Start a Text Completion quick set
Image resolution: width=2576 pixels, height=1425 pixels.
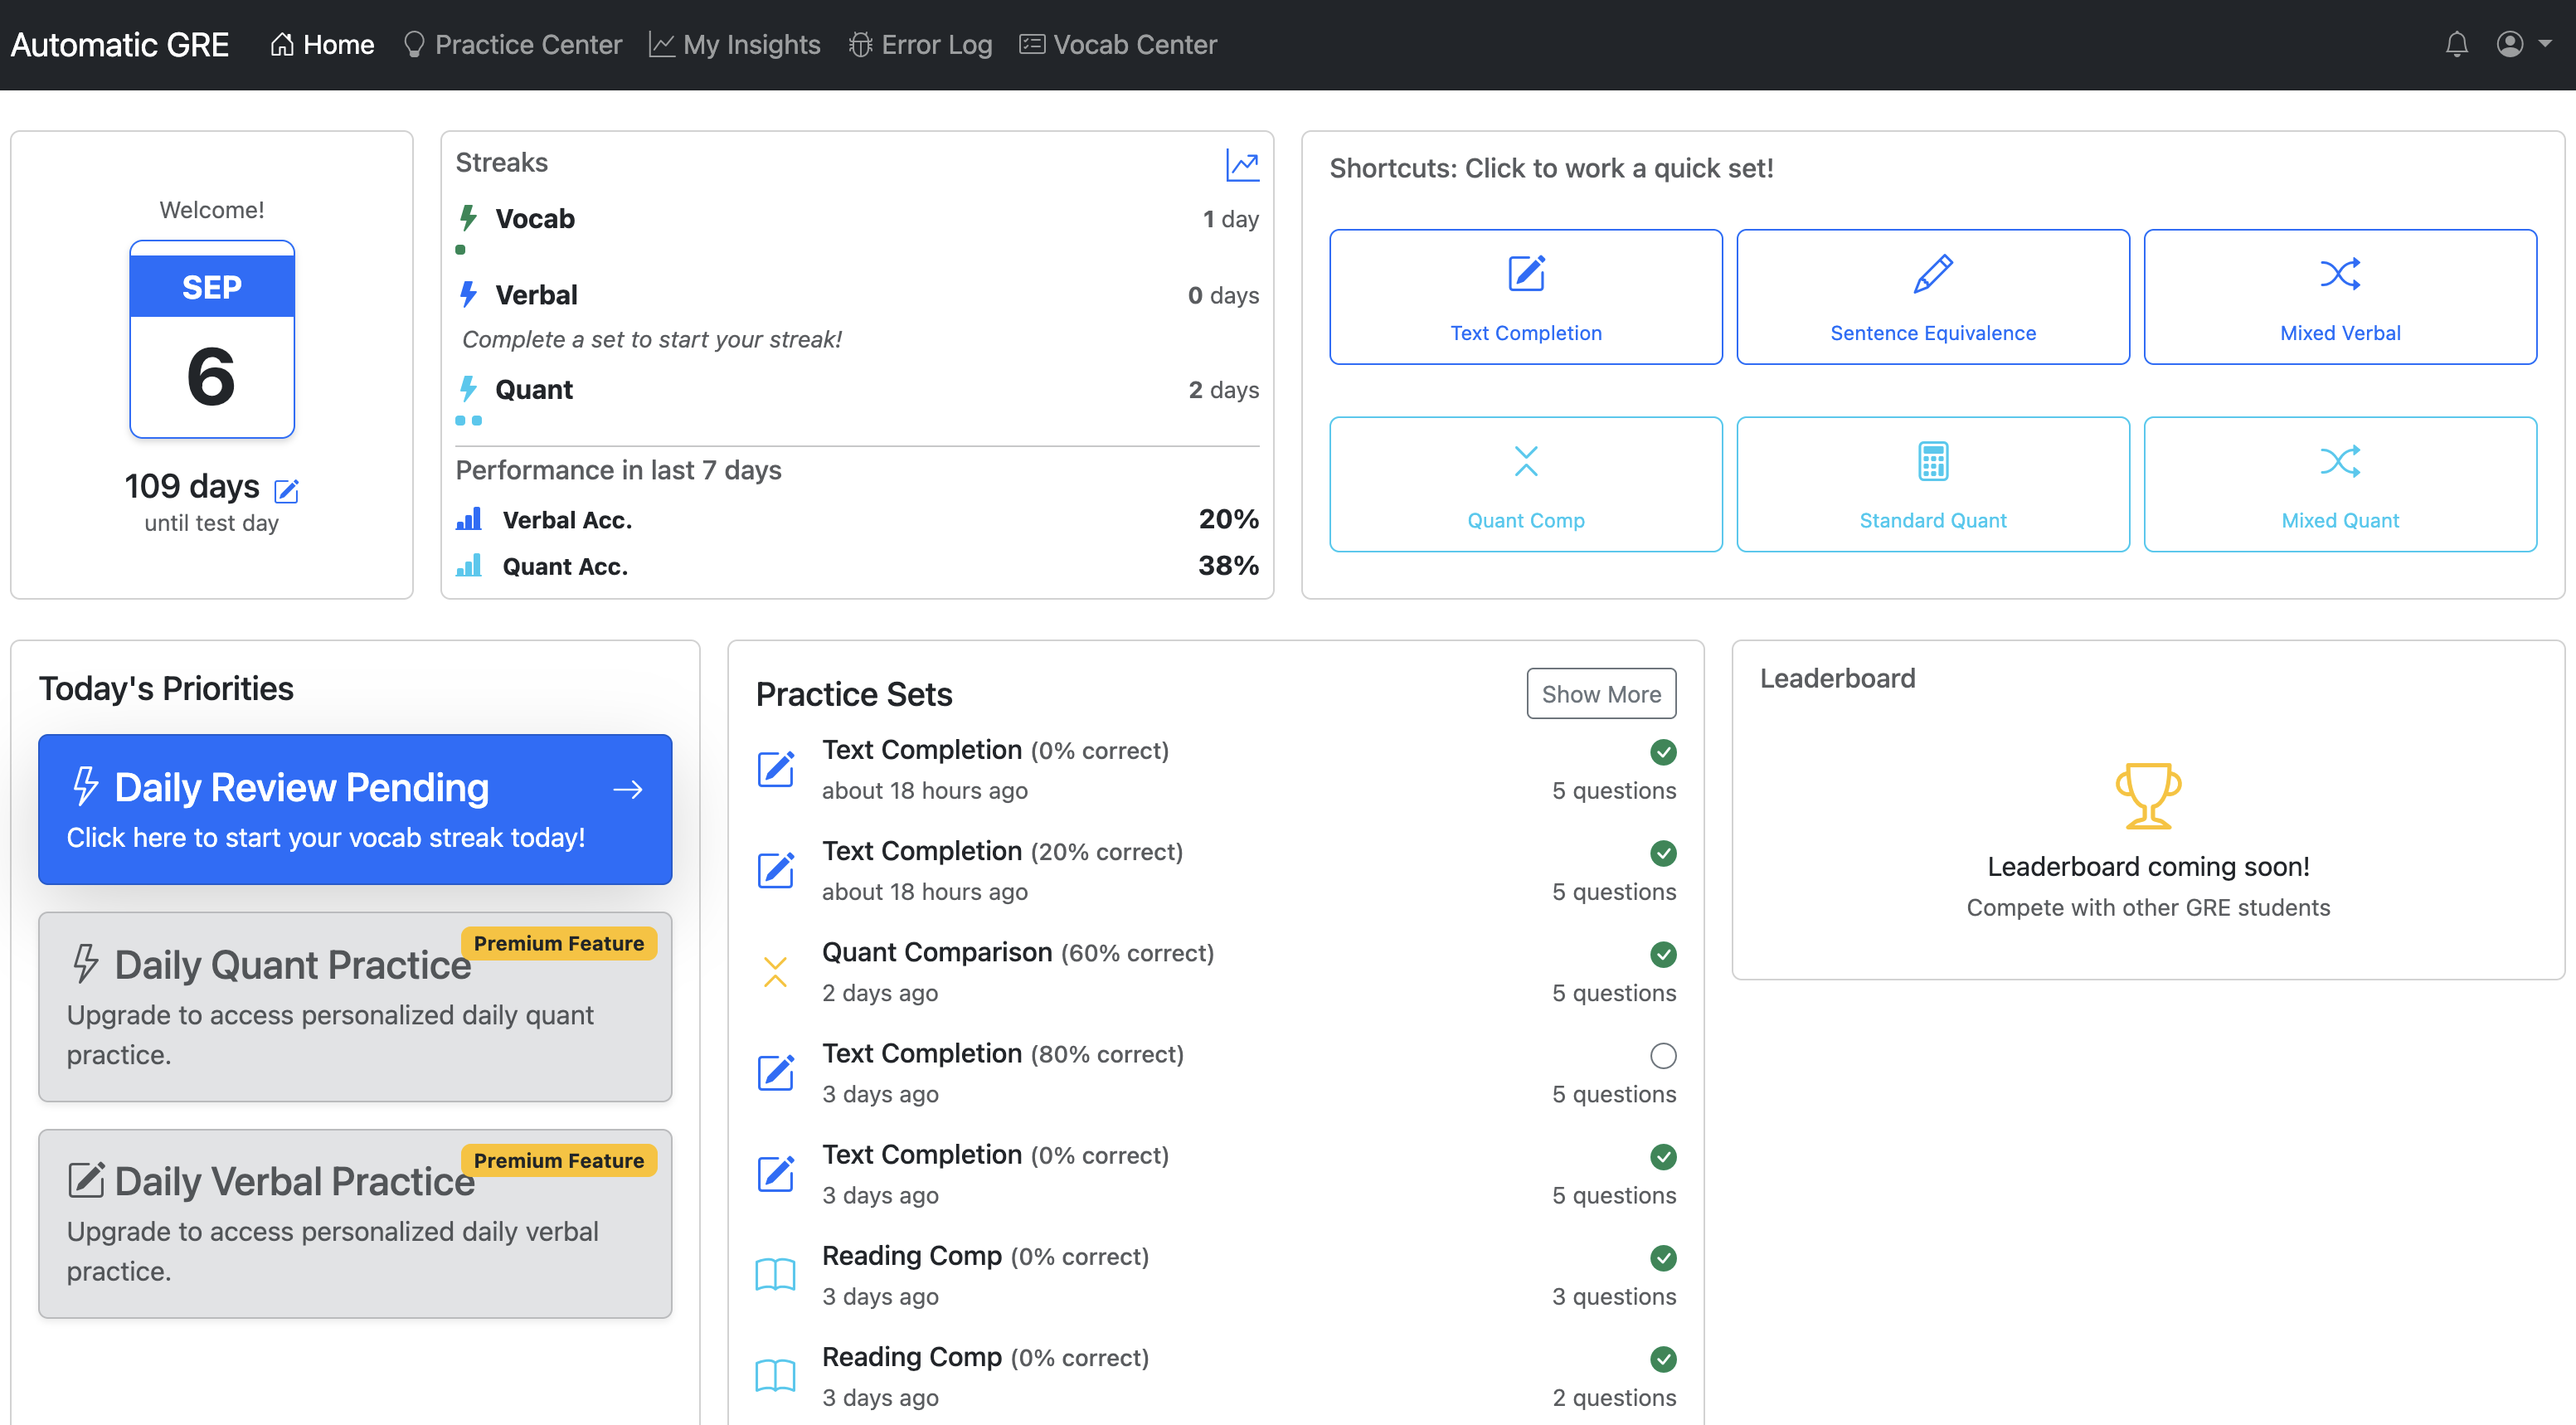pos(1526,297)
